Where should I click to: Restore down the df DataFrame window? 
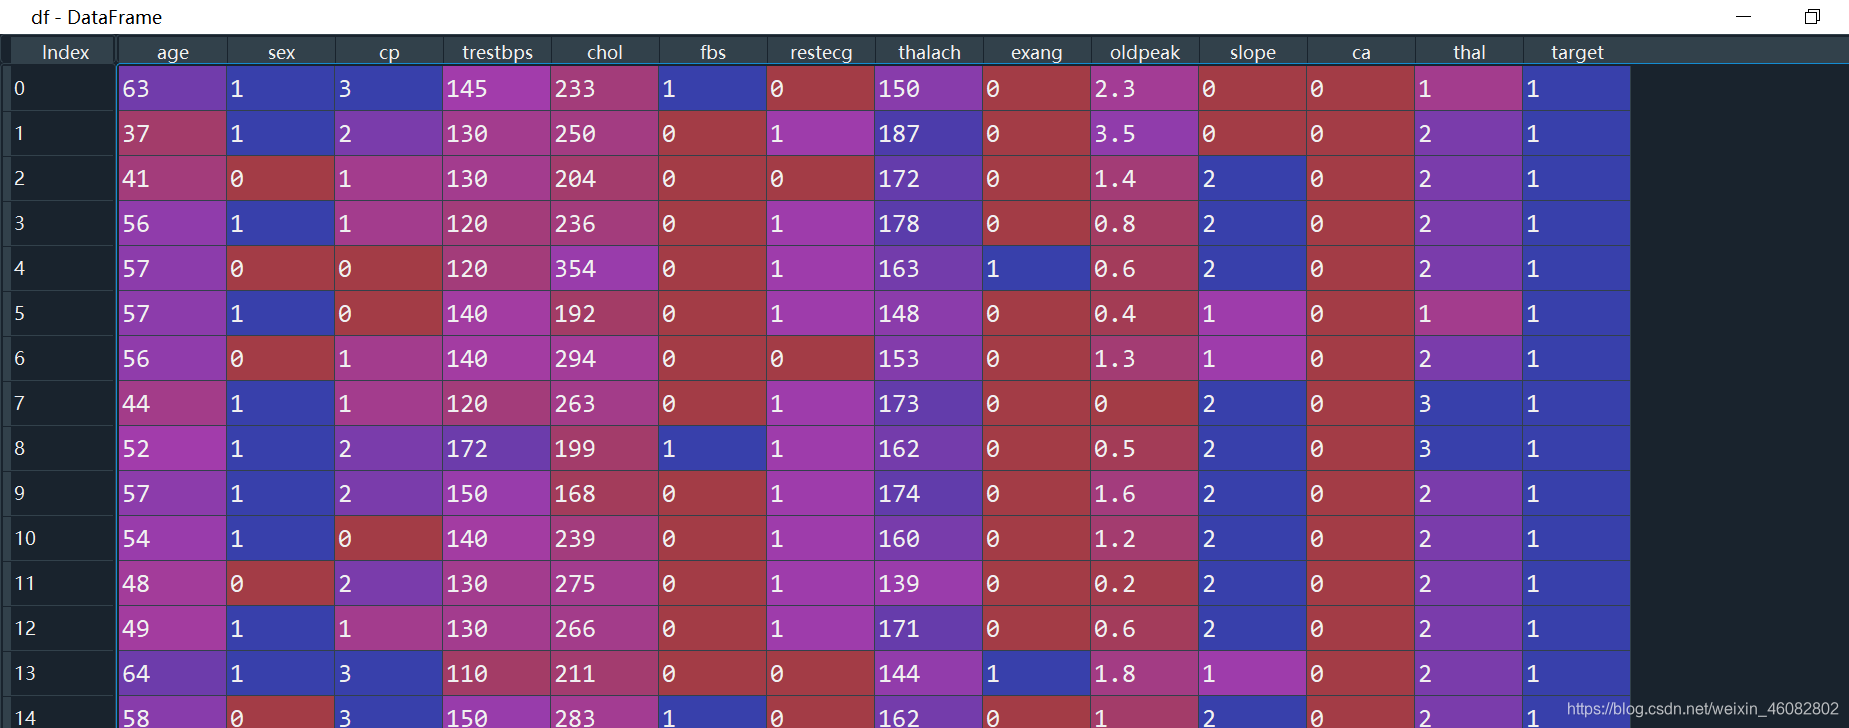(x=1812, y=16)
